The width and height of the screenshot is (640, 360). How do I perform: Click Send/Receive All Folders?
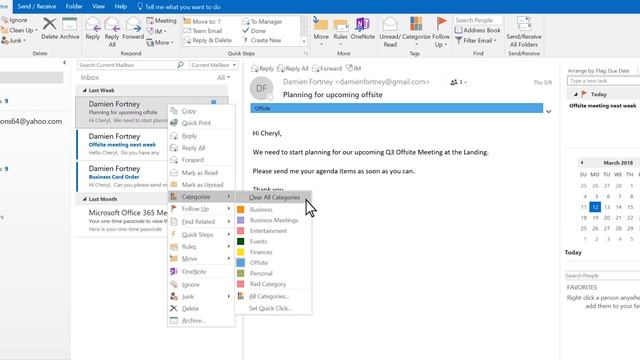point(524,32)
